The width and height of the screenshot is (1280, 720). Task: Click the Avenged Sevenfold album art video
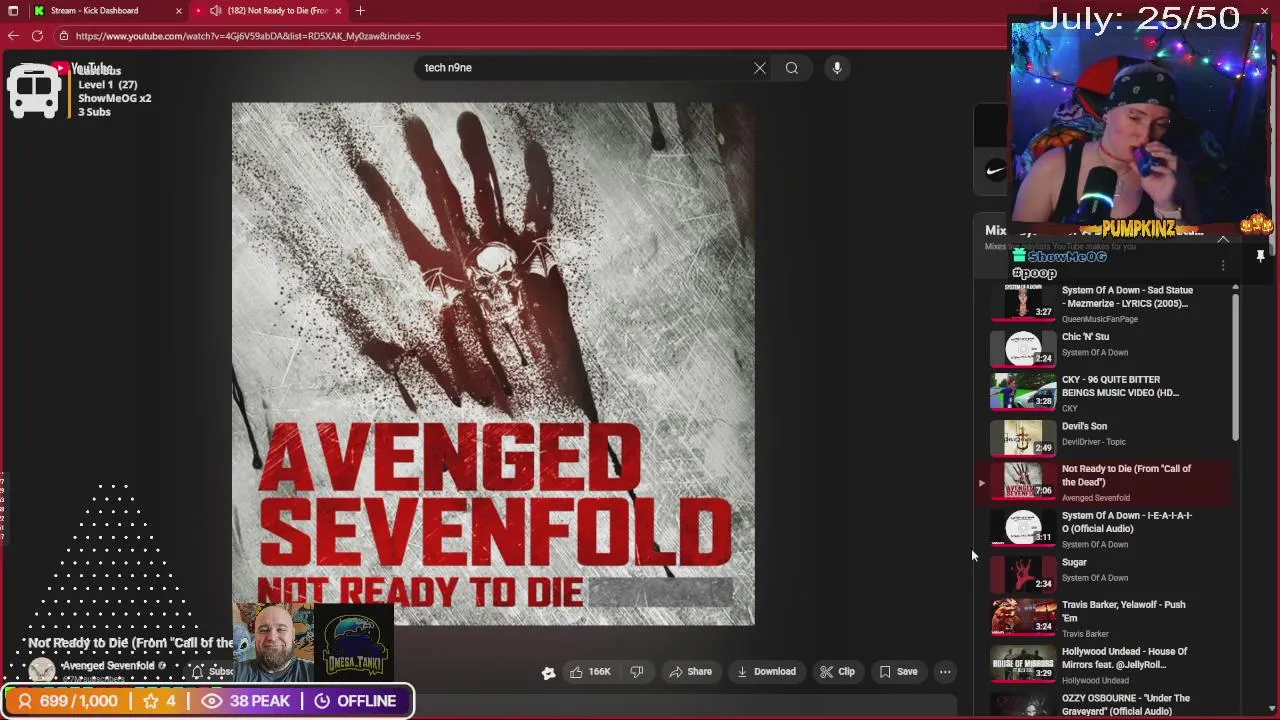(493, 364)
